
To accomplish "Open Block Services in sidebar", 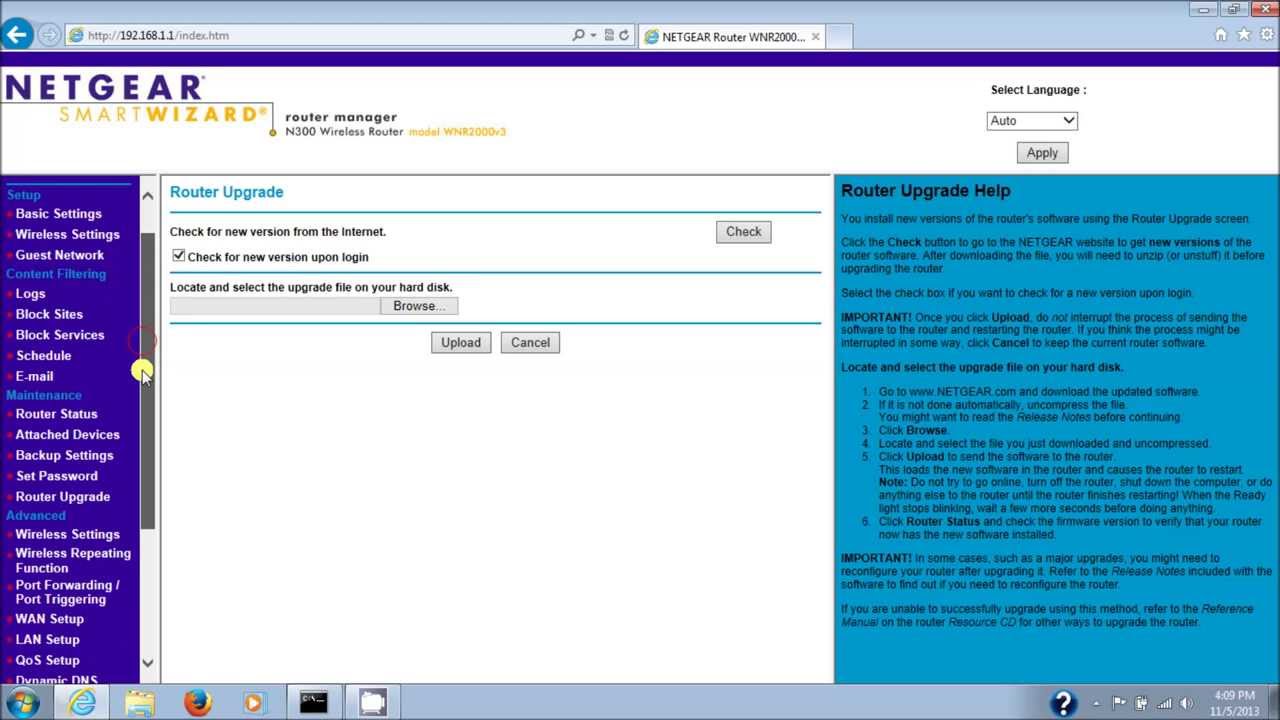I will click(x=59, y=335).
